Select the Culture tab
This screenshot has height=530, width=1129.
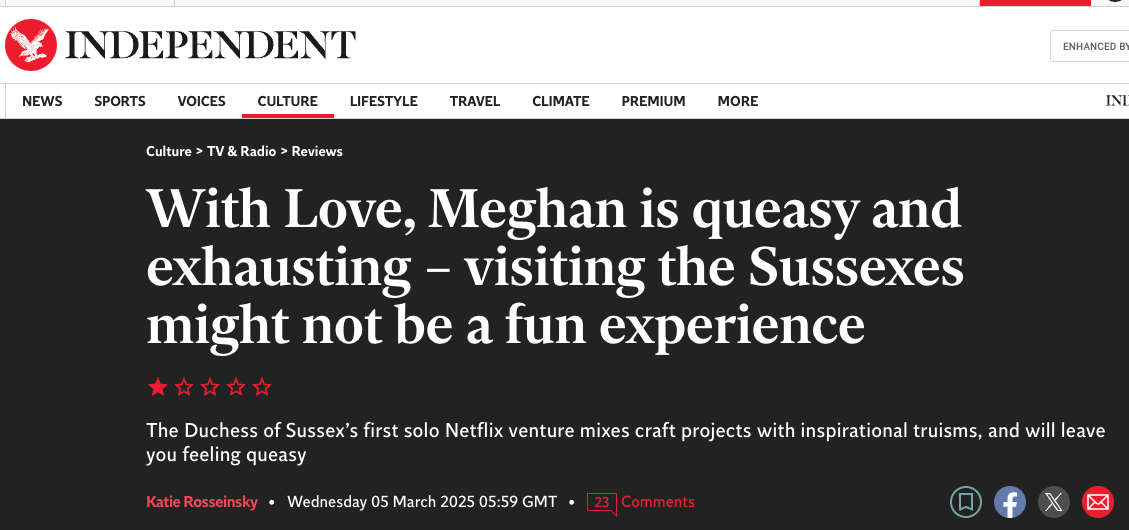pyautogui.click(x=287, y=101)
